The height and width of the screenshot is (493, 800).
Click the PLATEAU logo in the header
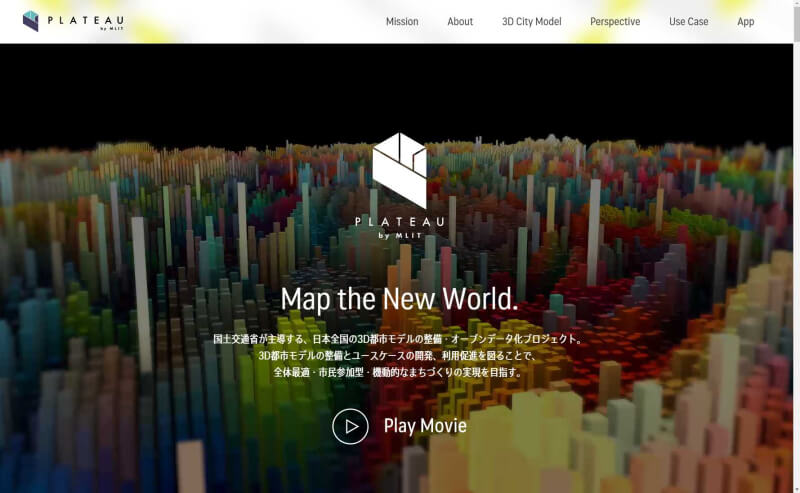[x=73, y=21]
